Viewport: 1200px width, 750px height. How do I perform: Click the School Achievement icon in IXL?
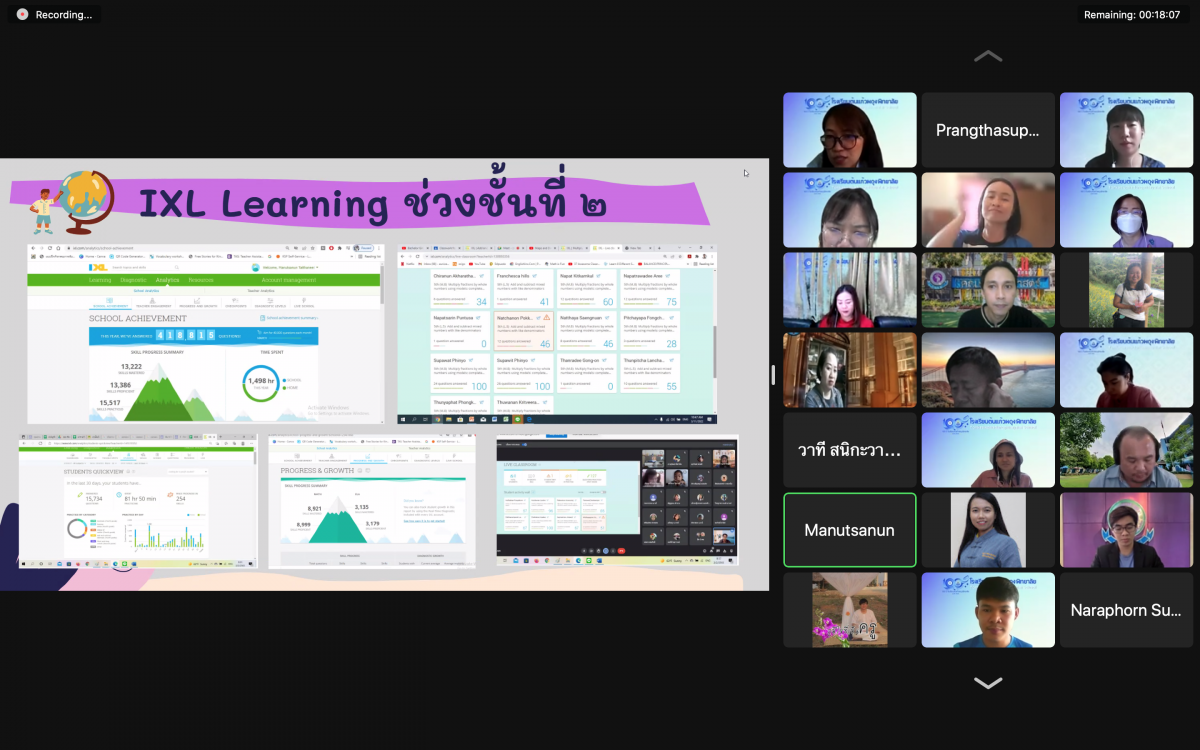tap(110, 300)
